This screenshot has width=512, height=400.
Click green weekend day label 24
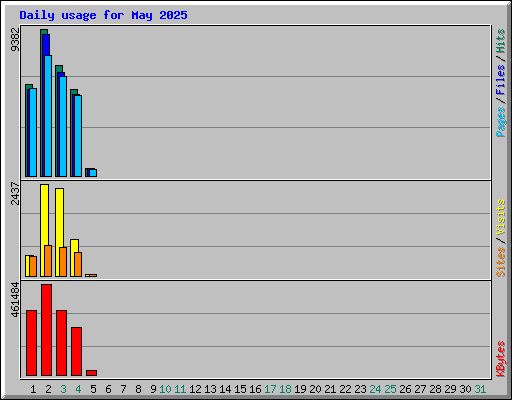[375, 389]
